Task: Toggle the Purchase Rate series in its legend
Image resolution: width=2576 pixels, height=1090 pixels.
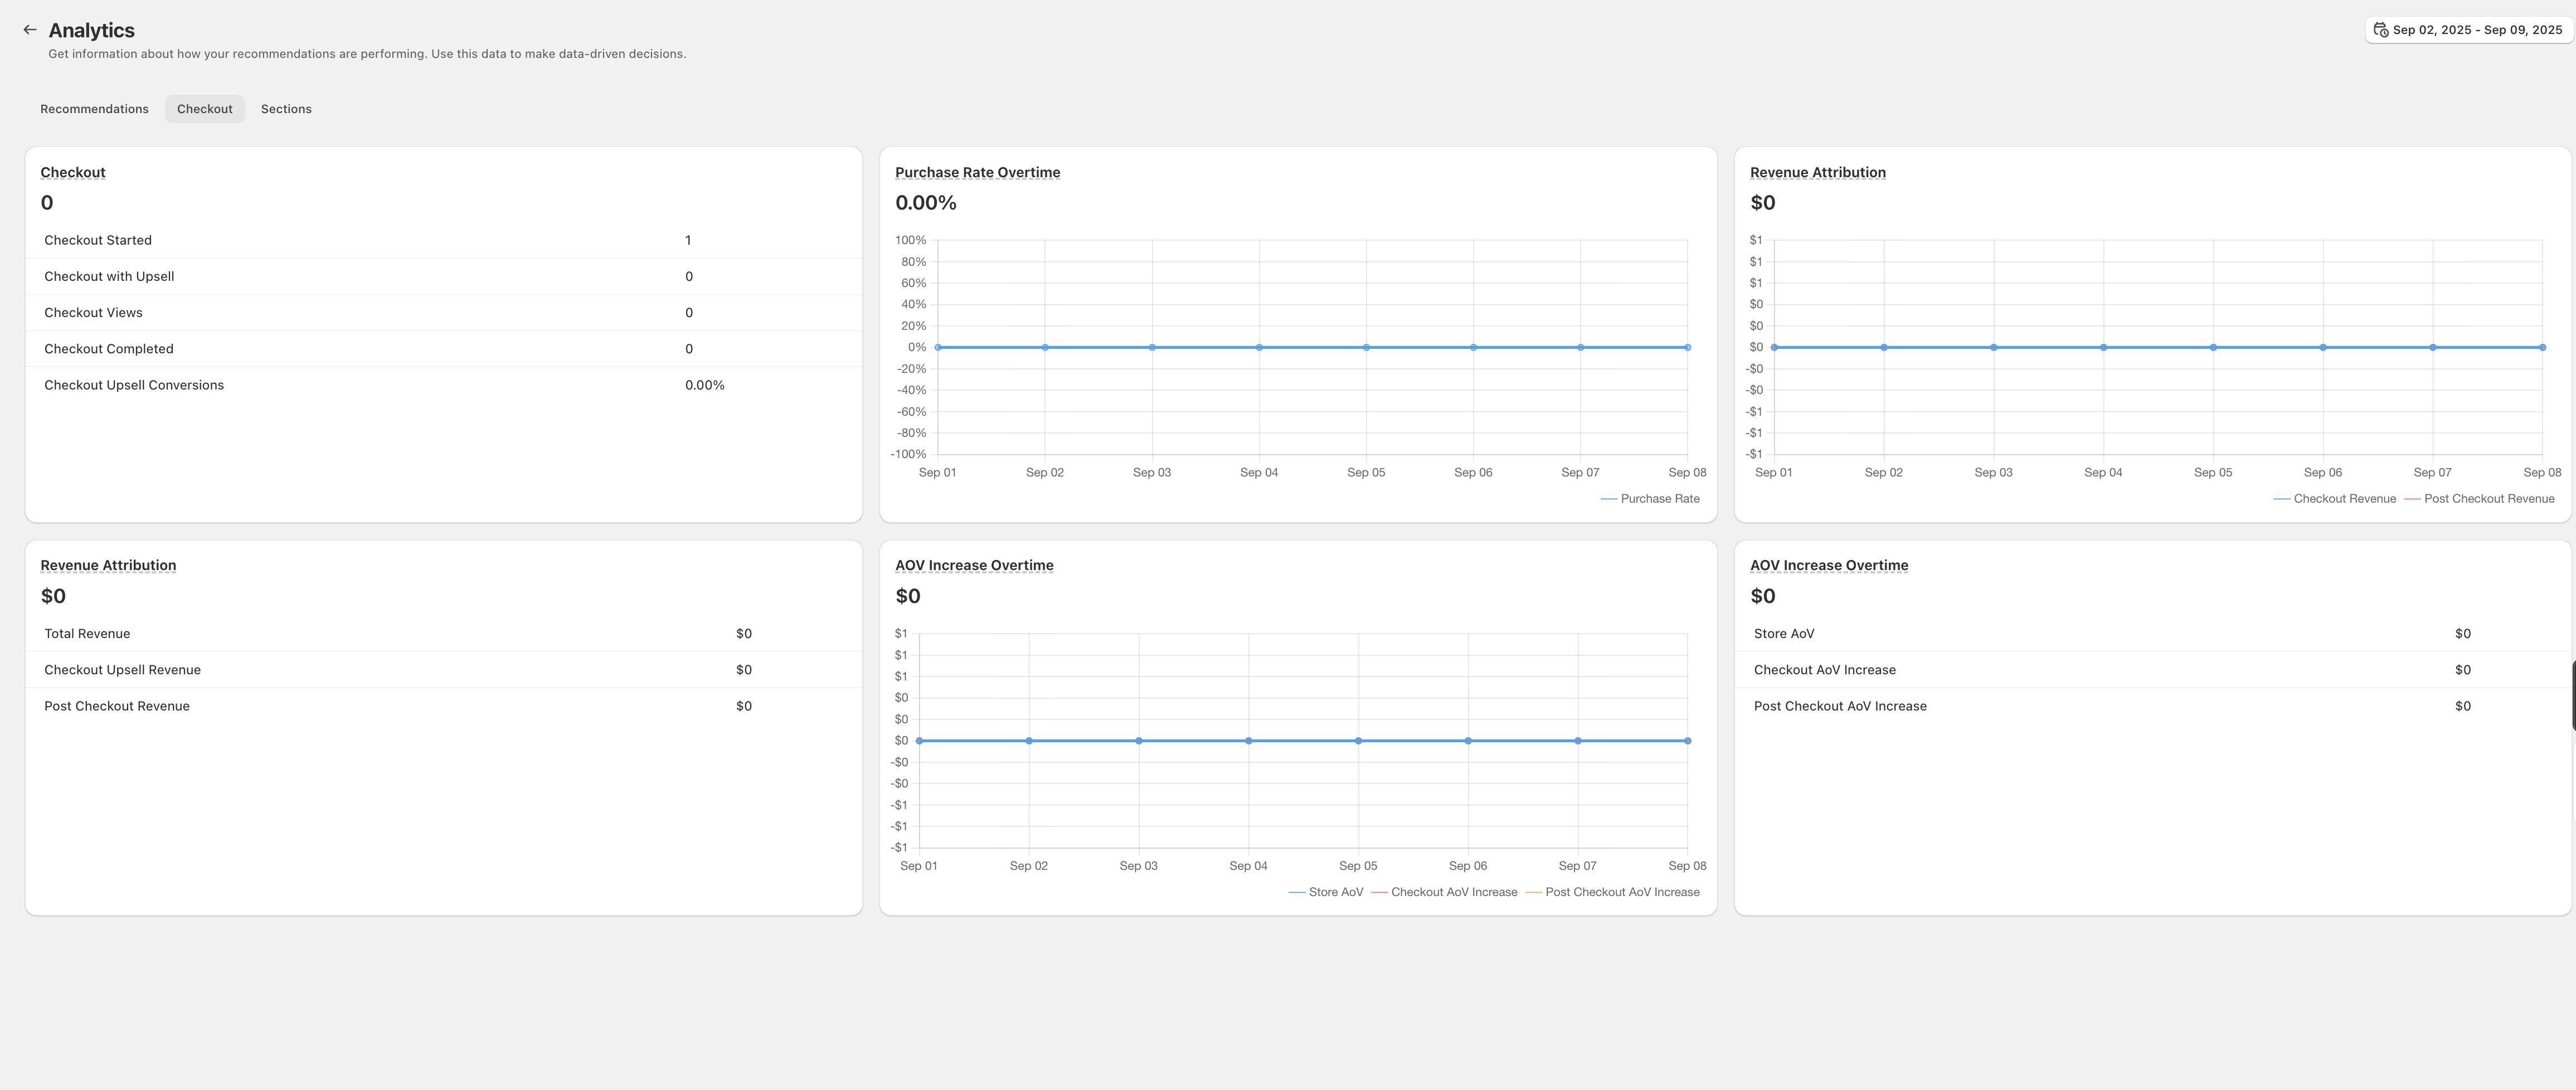Action: 1650,498
